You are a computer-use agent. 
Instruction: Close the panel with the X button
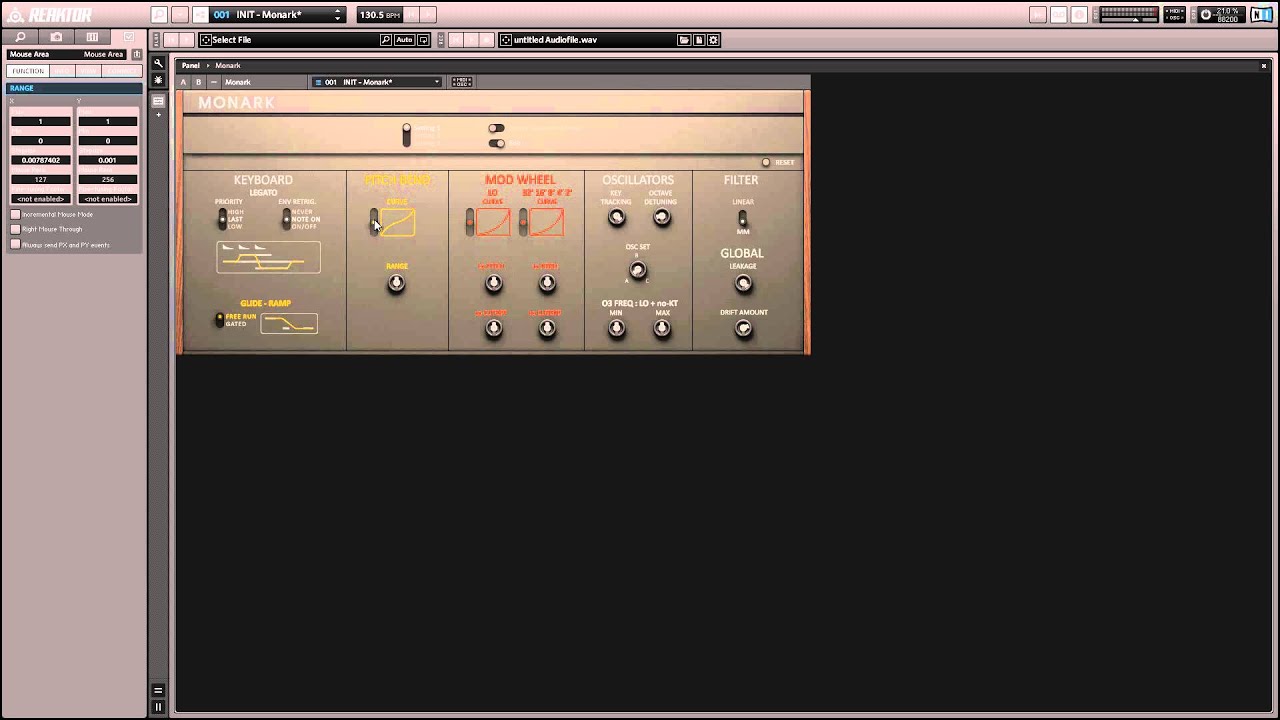coord(1264,66)
